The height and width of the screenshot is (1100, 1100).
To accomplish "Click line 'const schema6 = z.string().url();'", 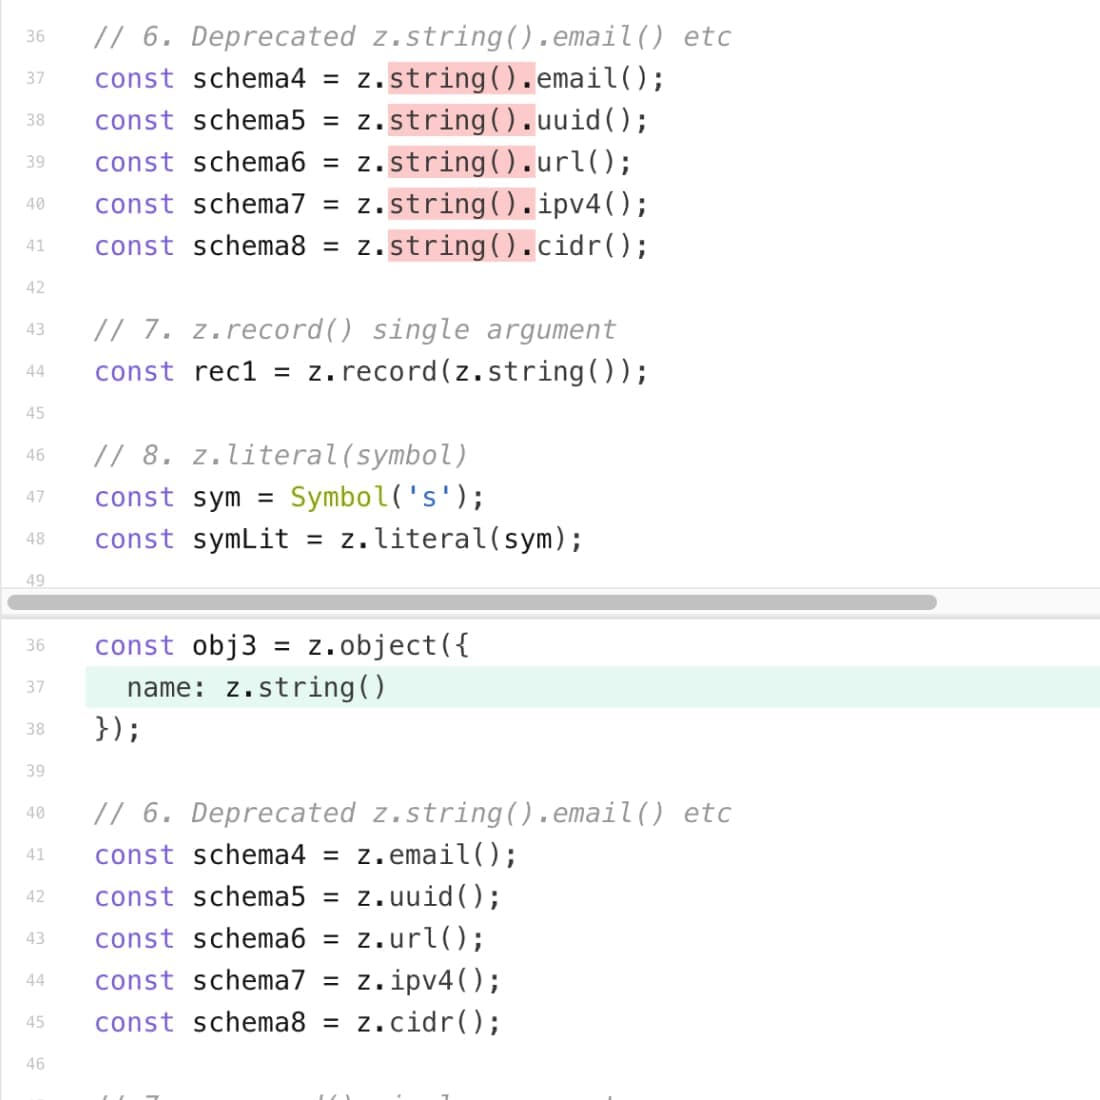I will 363,162.
